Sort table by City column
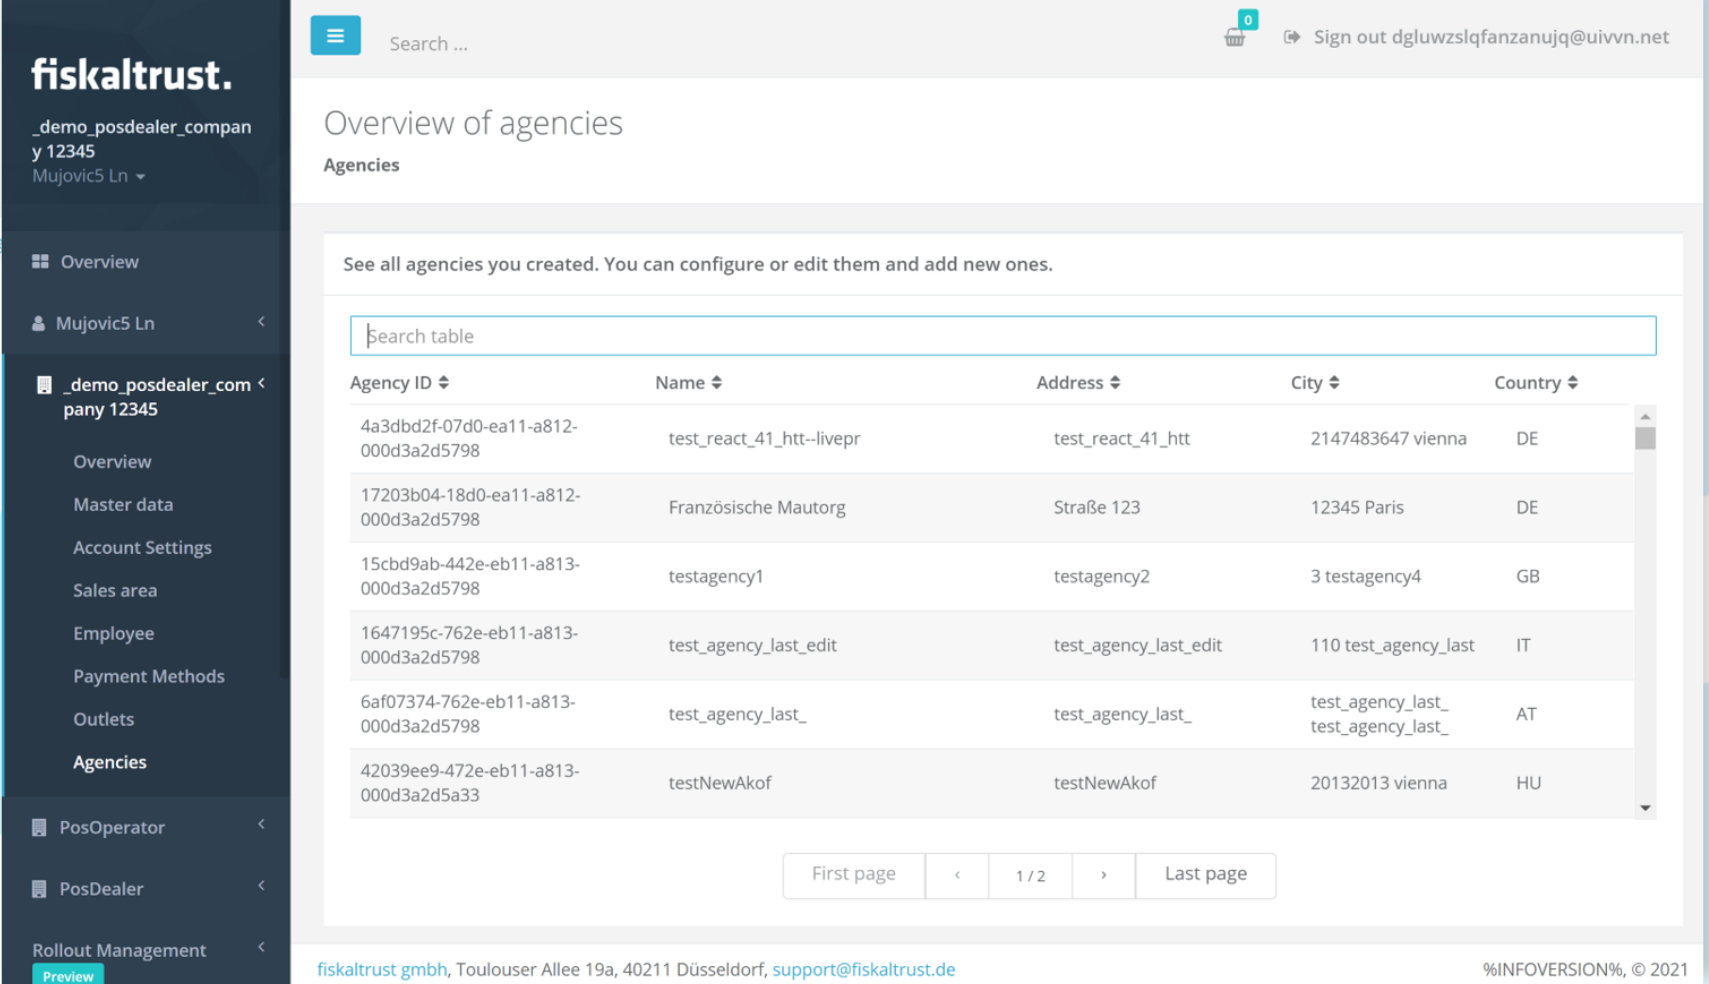This screenshot has height=984, width=1709. [x=1315, y=382]
